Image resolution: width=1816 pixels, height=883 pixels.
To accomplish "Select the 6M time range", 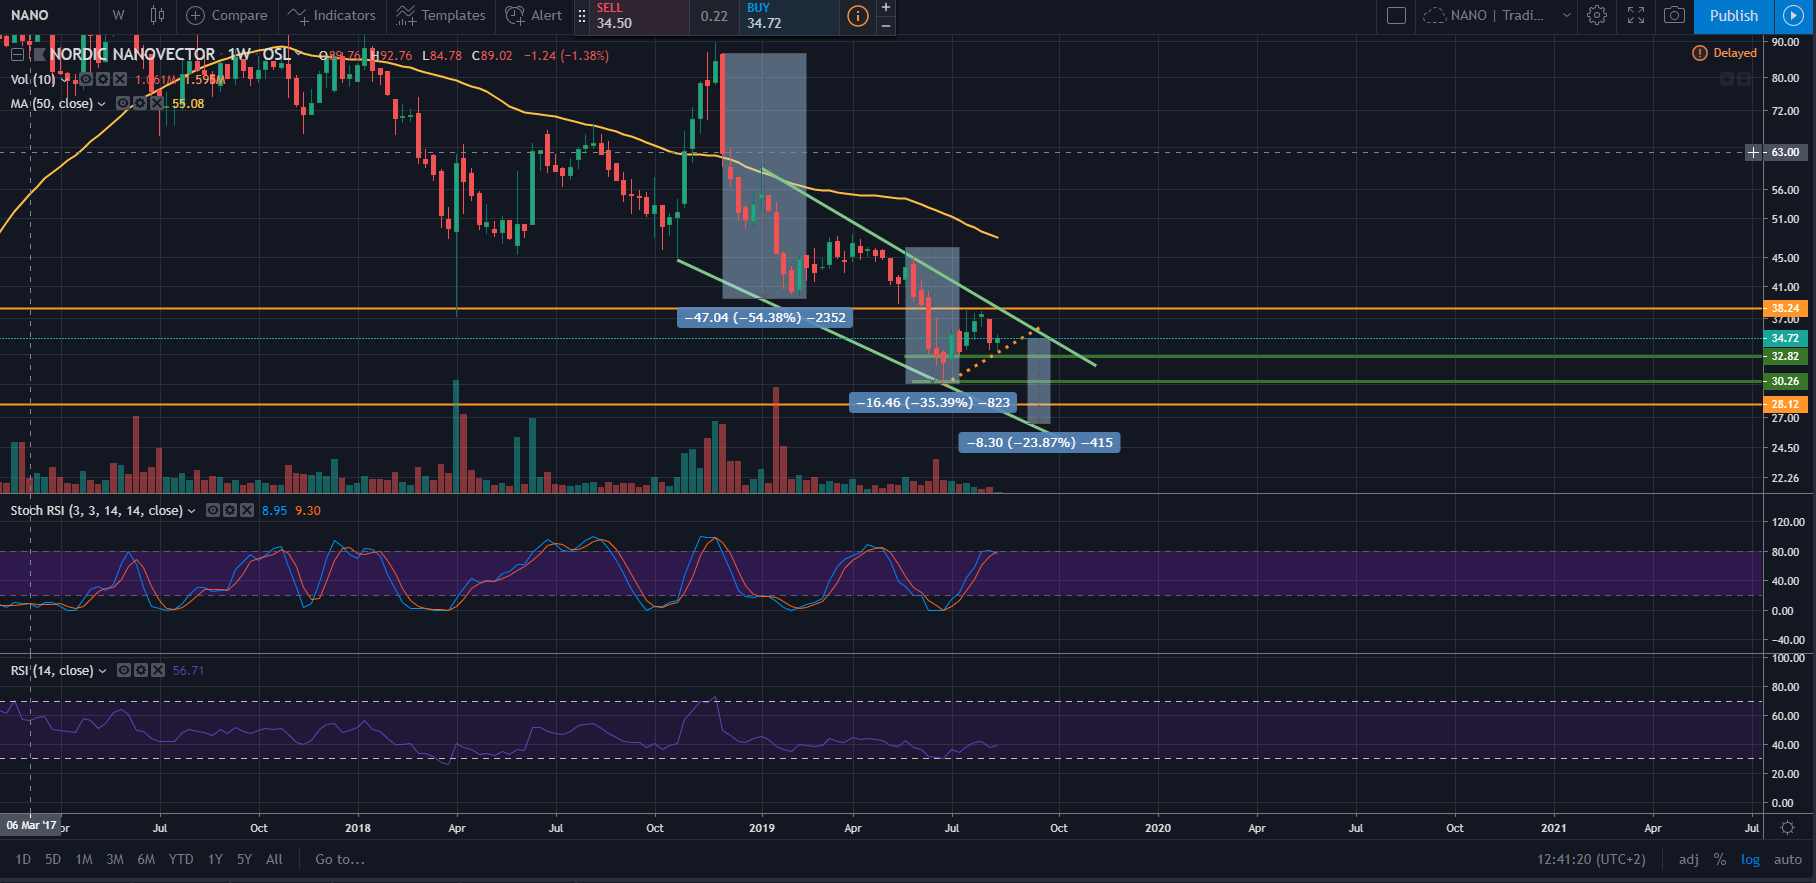I will pyautogui.click(x=146, y=859).
